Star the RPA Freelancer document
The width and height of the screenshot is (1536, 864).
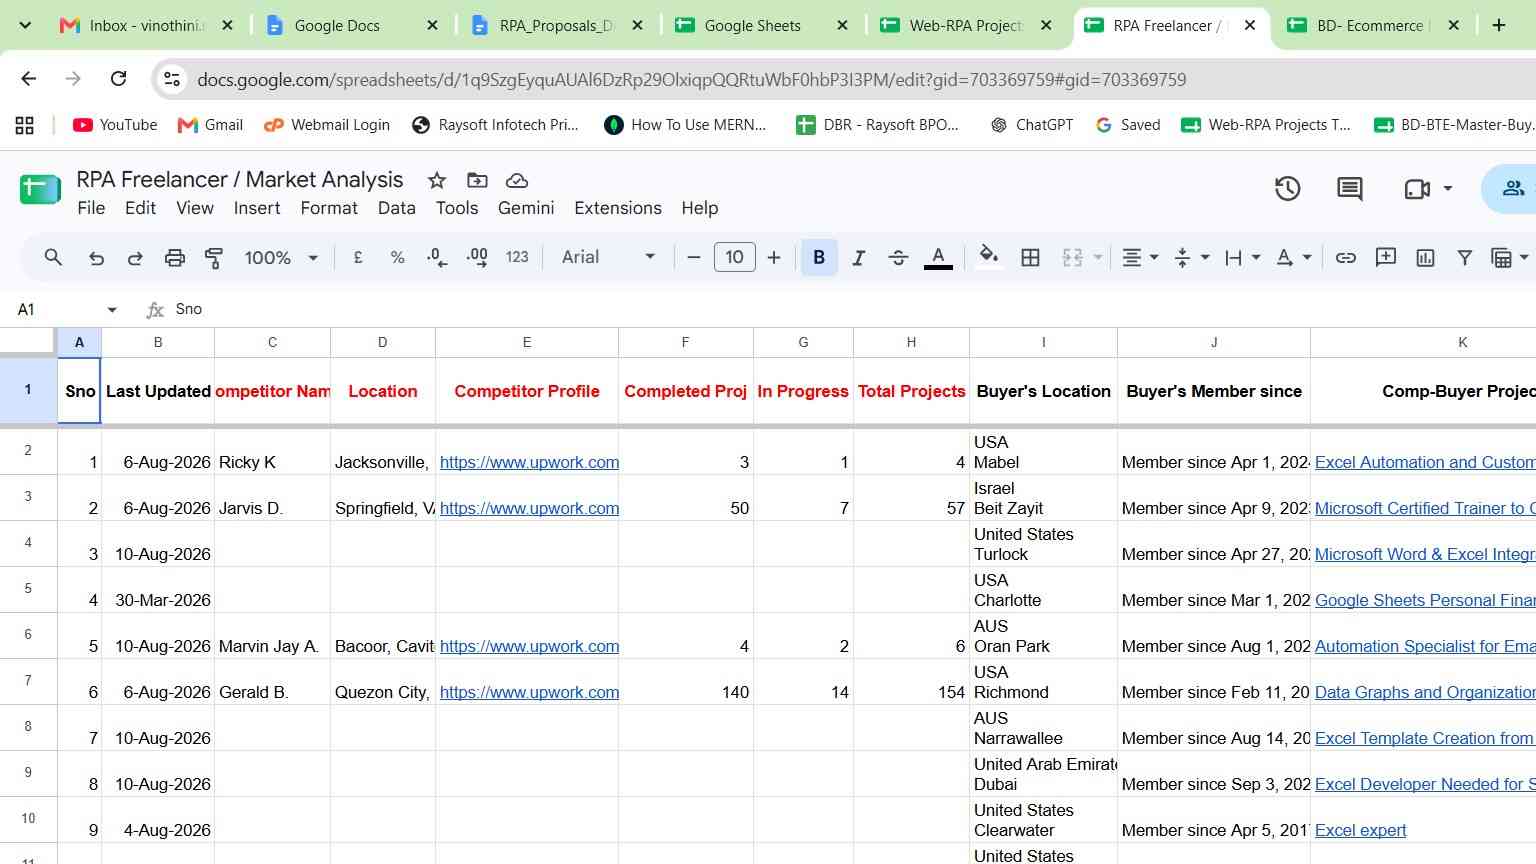click(x=437, y=180)
